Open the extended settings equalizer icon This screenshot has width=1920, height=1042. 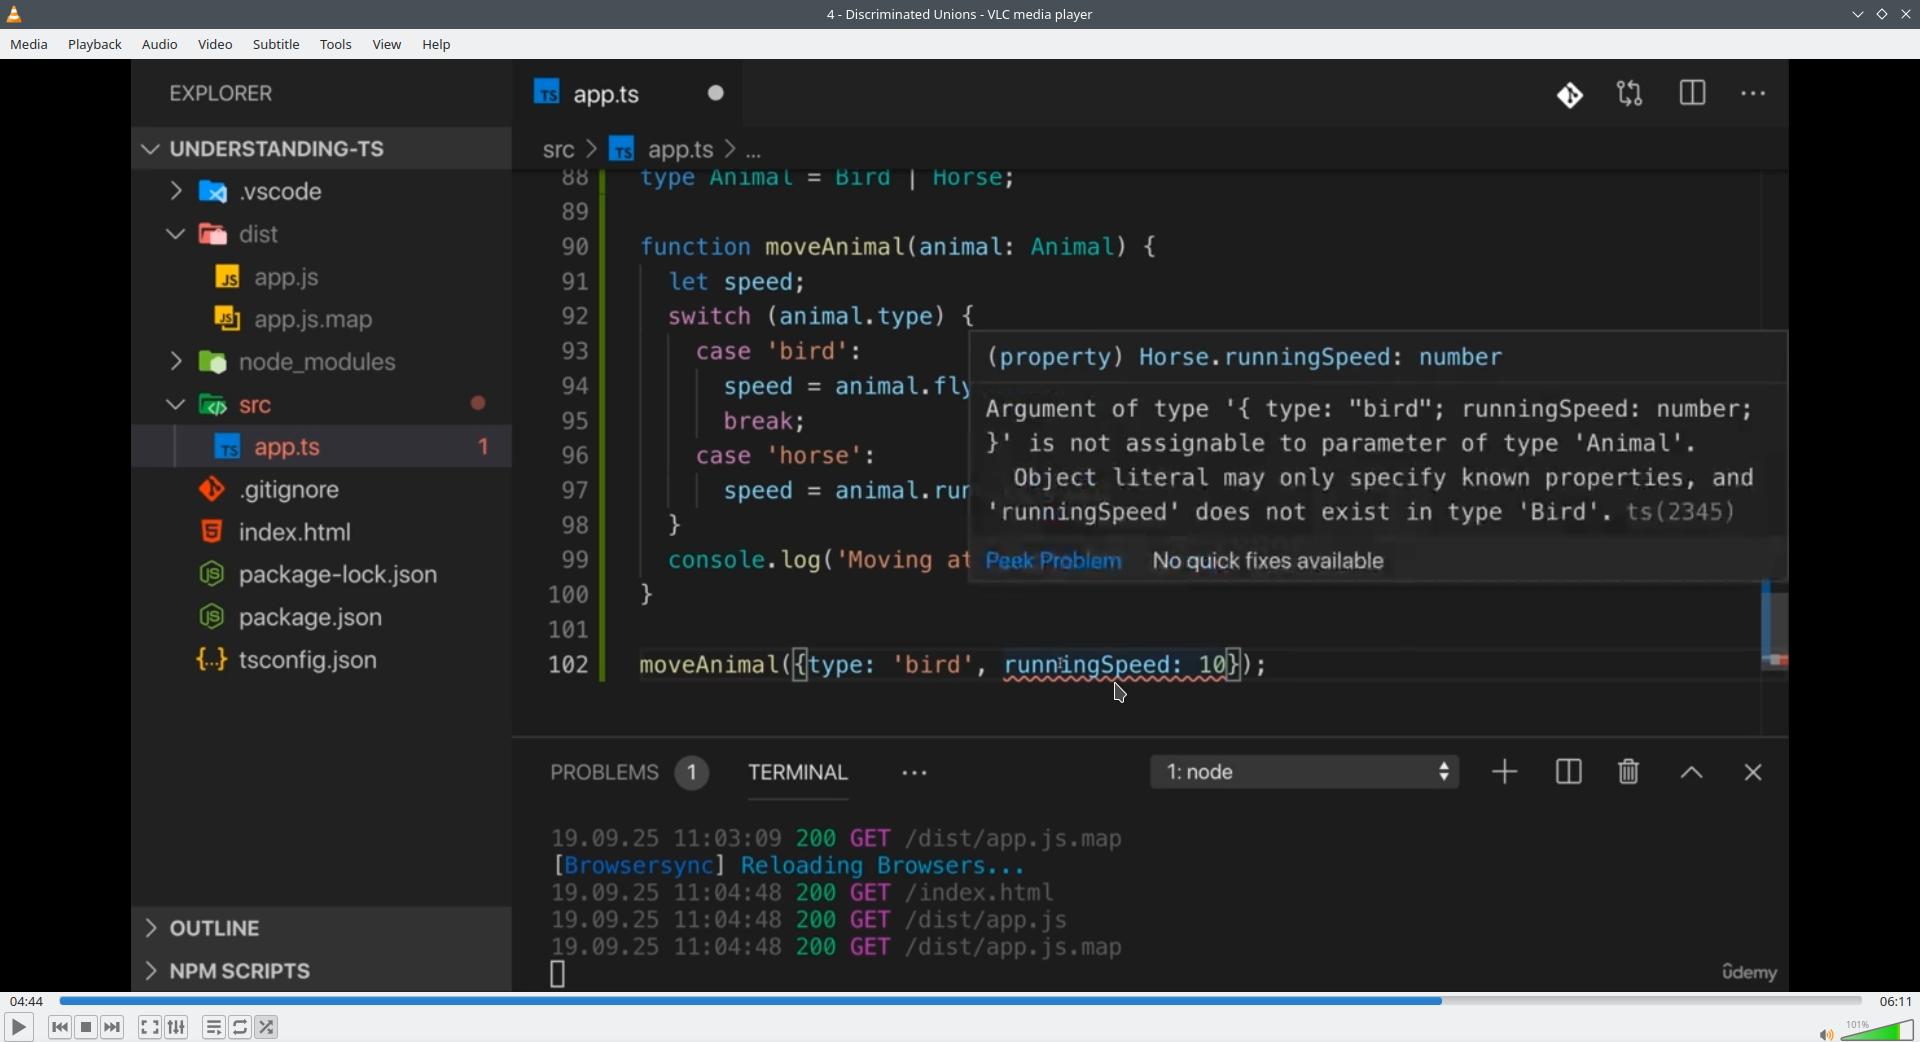(x=177, y=1027)
